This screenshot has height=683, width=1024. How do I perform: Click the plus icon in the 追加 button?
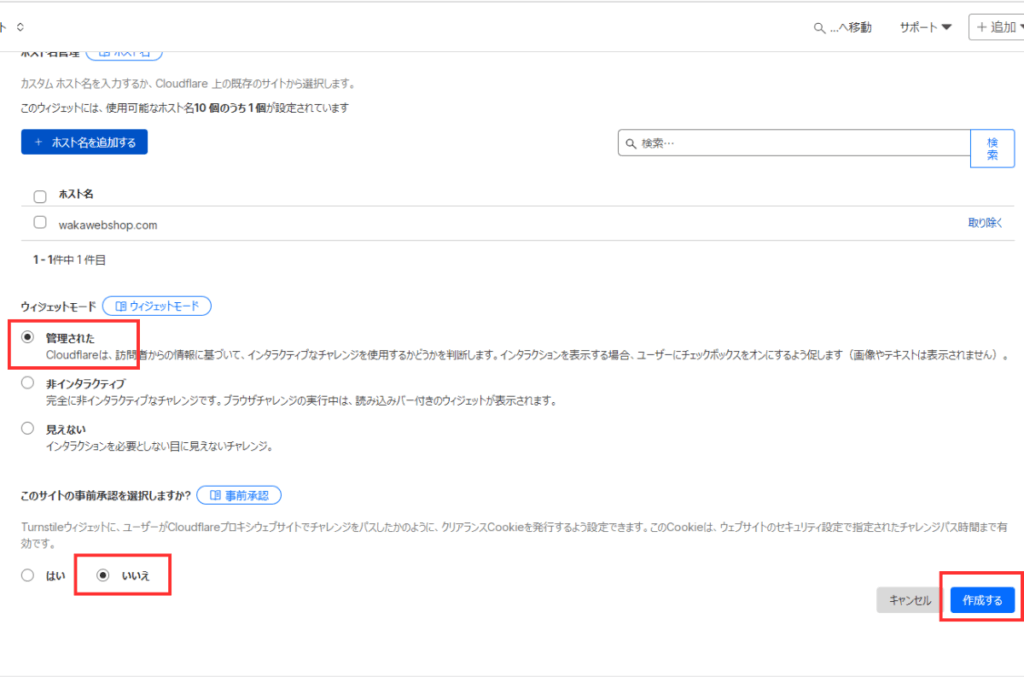click(982, 27)
